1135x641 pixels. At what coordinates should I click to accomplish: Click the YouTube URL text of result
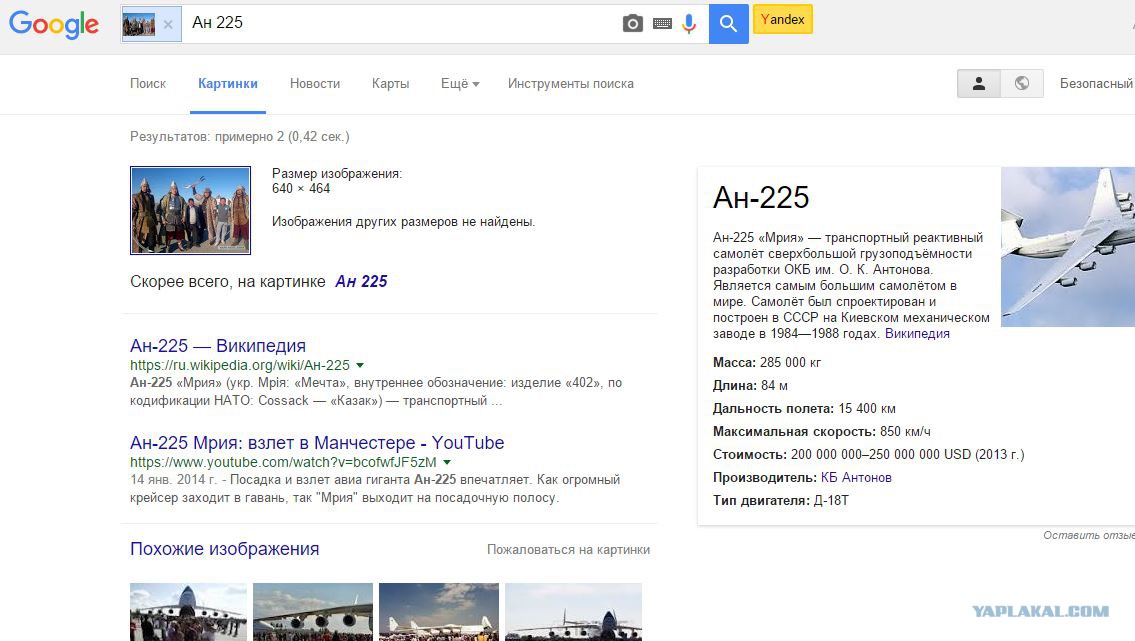click(284, 462)
